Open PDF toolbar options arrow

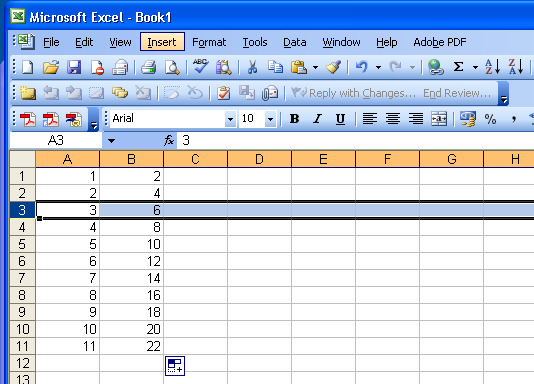pyautogui.click(x=94, y=119)
